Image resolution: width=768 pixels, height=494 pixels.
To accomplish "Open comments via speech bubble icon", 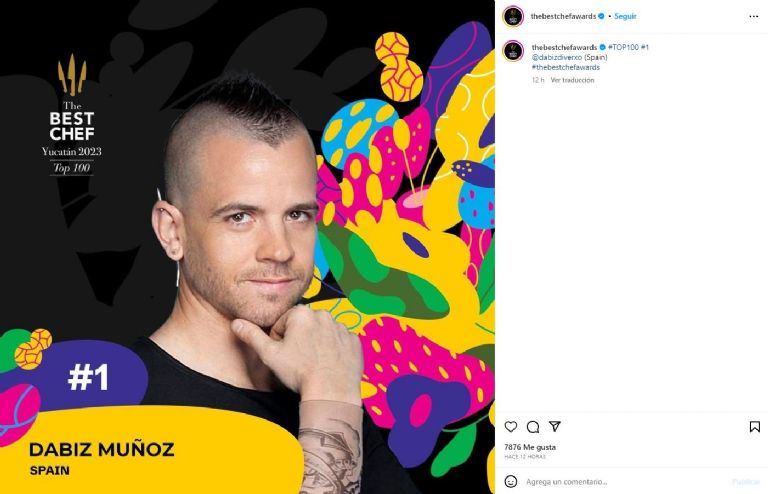I will click(533, 427).
